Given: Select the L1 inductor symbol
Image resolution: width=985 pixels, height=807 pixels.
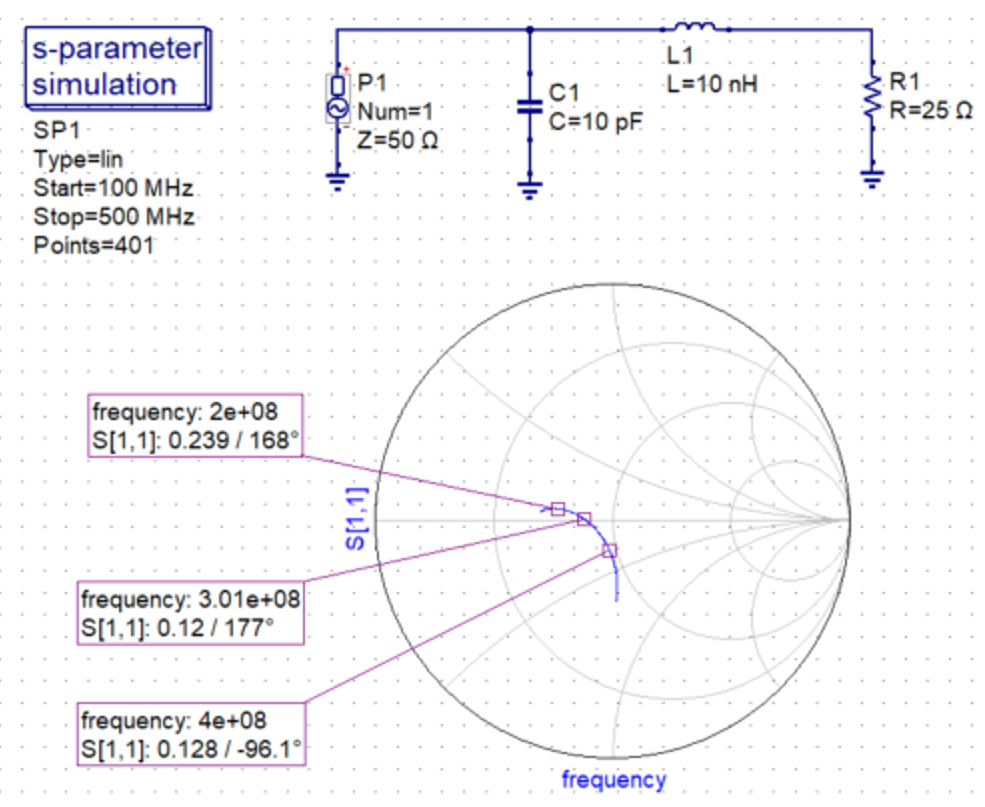Looking at the screenshot, I should tap(695, 27).
